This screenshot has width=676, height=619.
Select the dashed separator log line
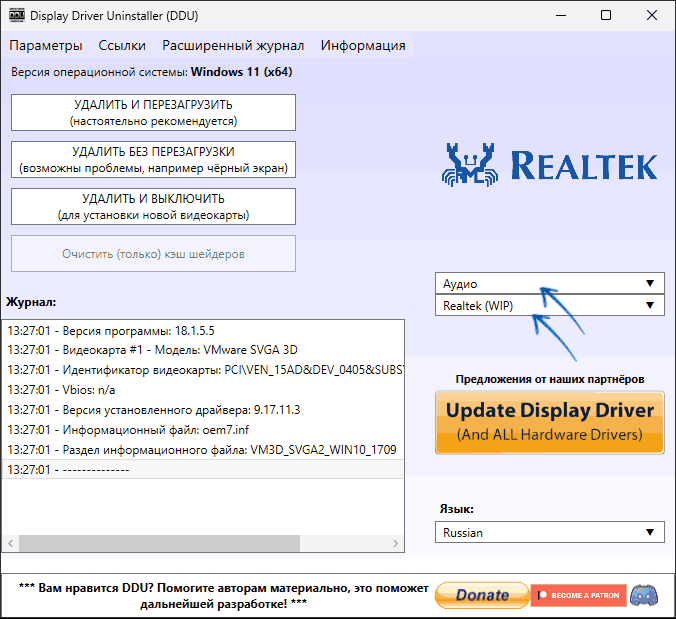click(203, 469)
